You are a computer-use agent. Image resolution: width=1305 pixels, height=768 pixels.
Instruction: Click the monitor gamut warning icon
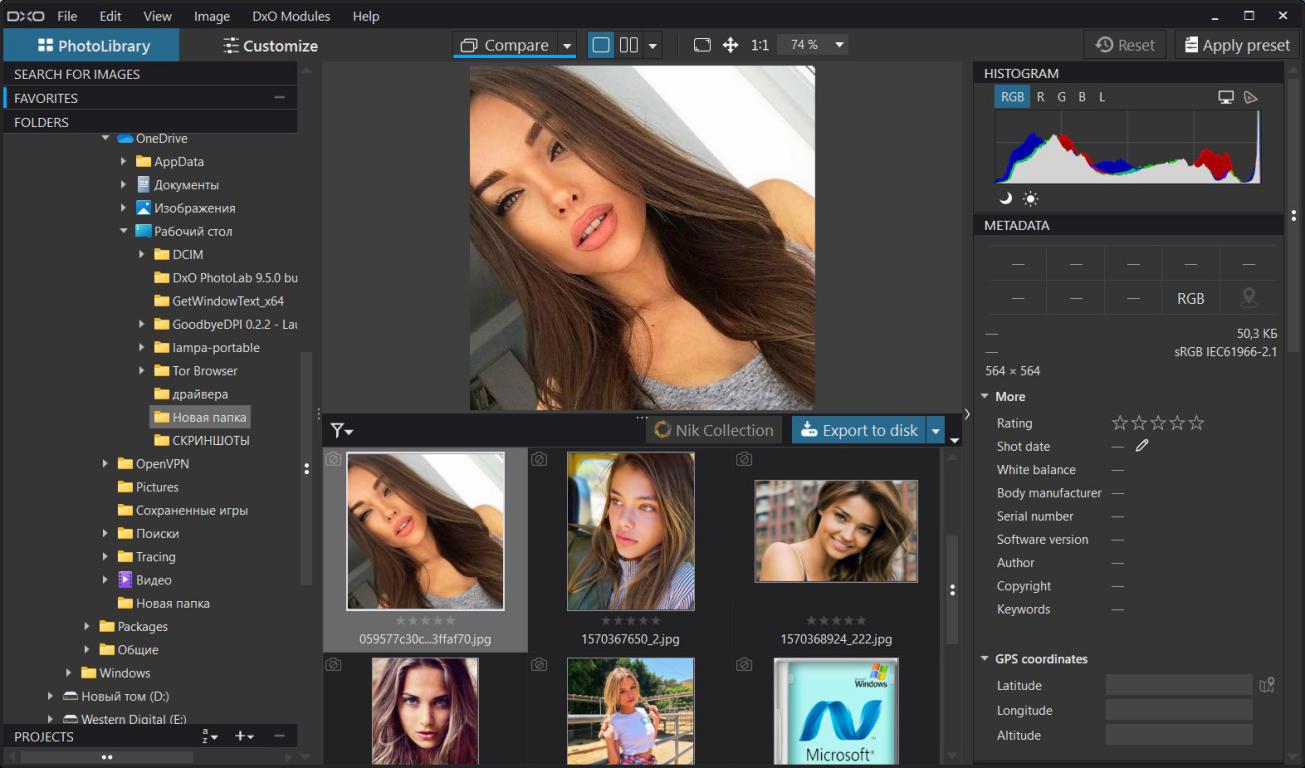coord(1226,97)
